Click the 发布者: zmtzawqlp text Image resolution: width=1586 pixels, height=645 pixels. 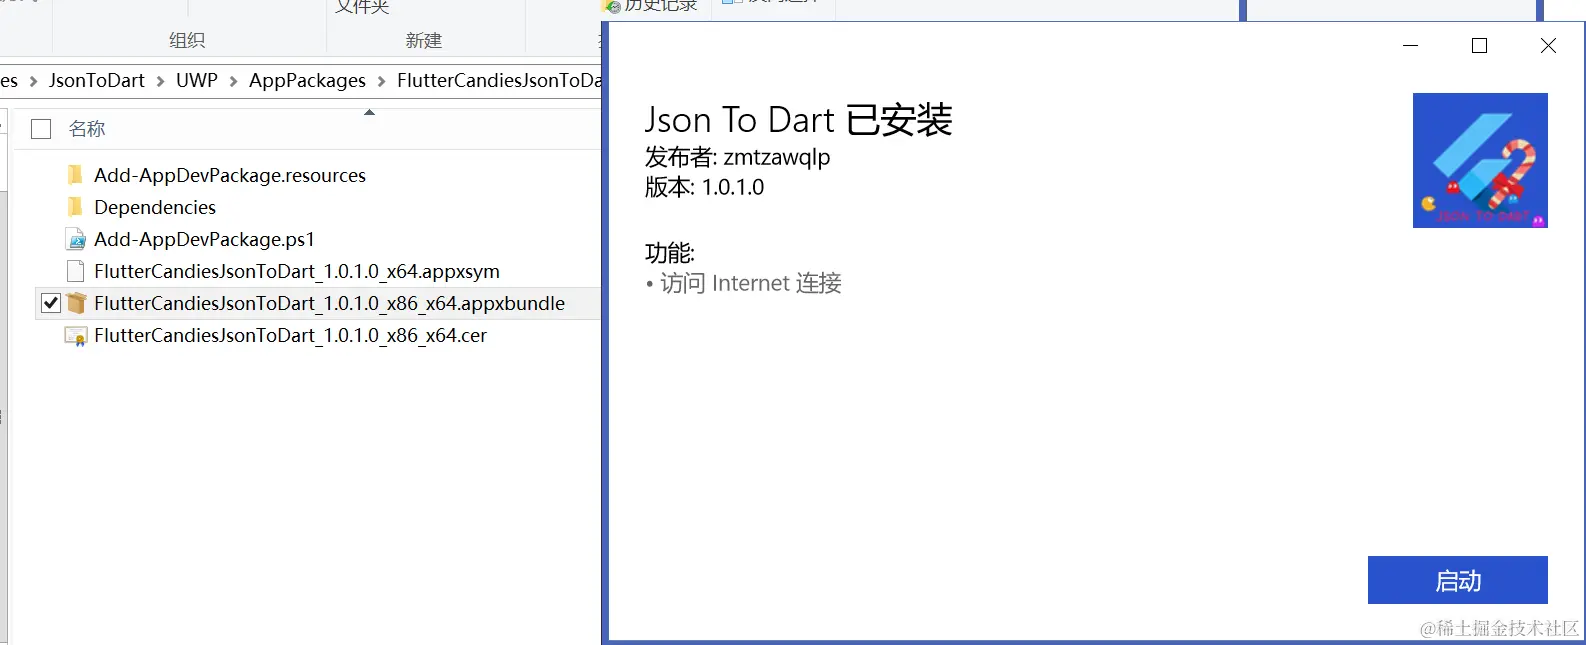(737, 157)
